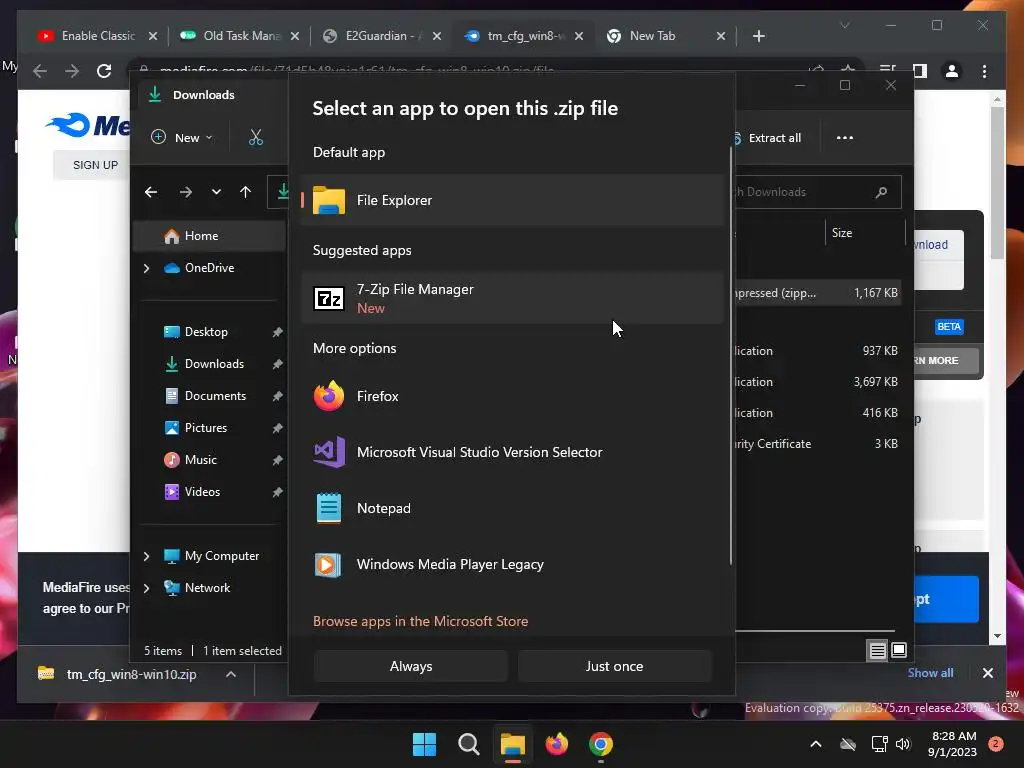Viewport: 1024px width, 768px height.
Task: Click the Just once button
Action: pos(614,666)
